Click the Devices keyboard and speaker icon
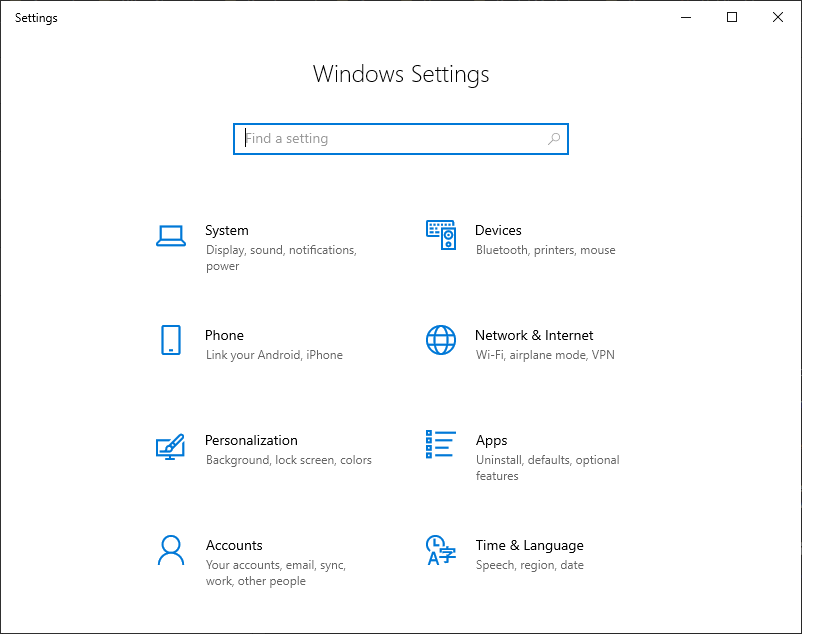This screenshot has width=819, height=634. 441,235
